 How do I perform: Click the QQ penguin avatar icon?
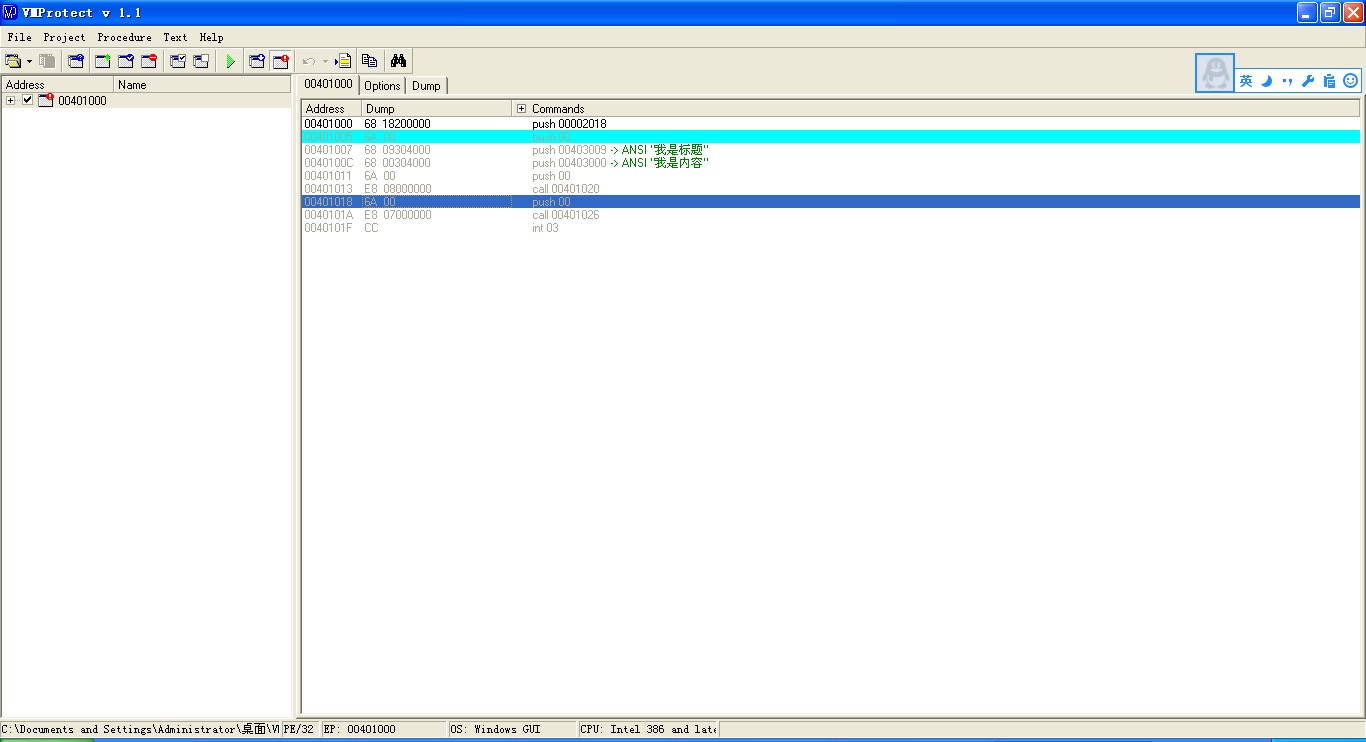(1215, 73)
